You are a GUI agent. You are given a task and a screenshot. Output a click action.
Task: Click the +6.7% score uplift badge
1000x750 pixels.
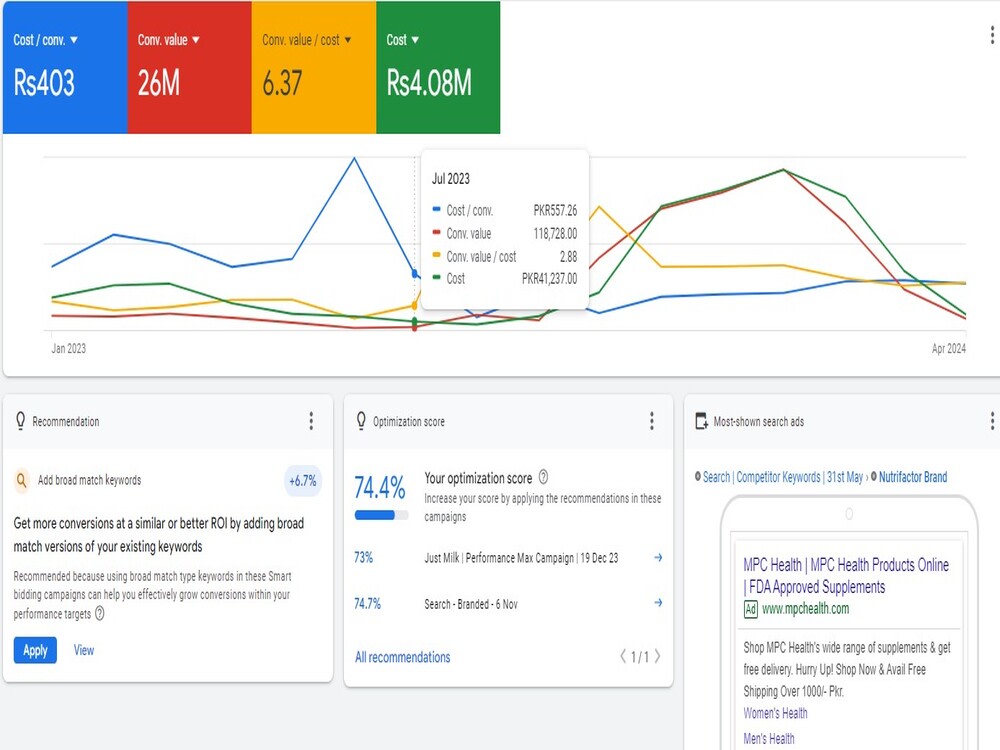click(302, 481)
